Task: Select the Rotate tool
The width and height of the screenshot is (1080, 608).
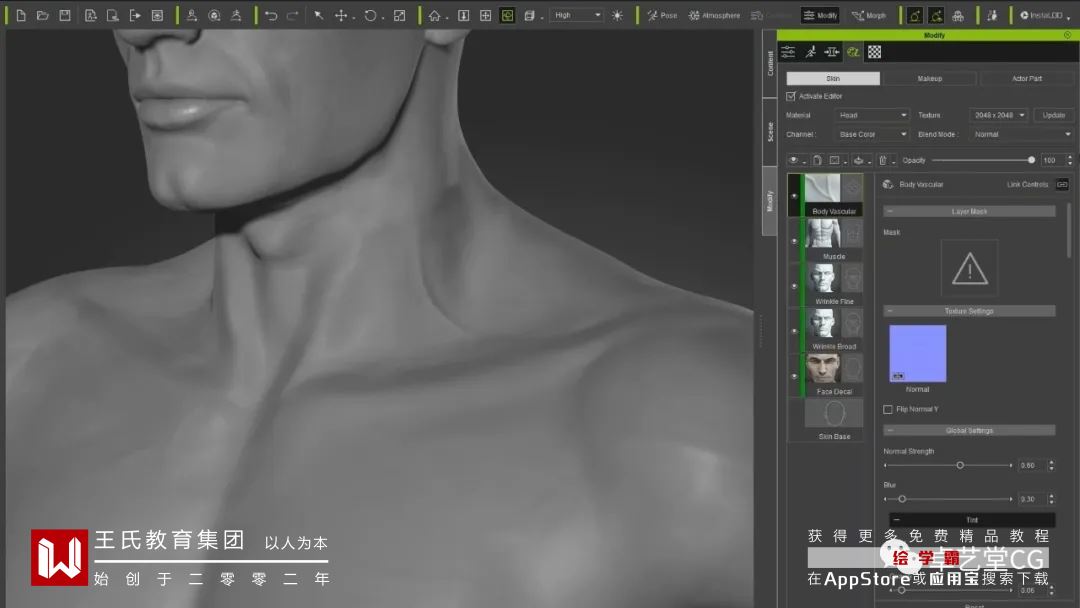Action: tap(371, 15)
